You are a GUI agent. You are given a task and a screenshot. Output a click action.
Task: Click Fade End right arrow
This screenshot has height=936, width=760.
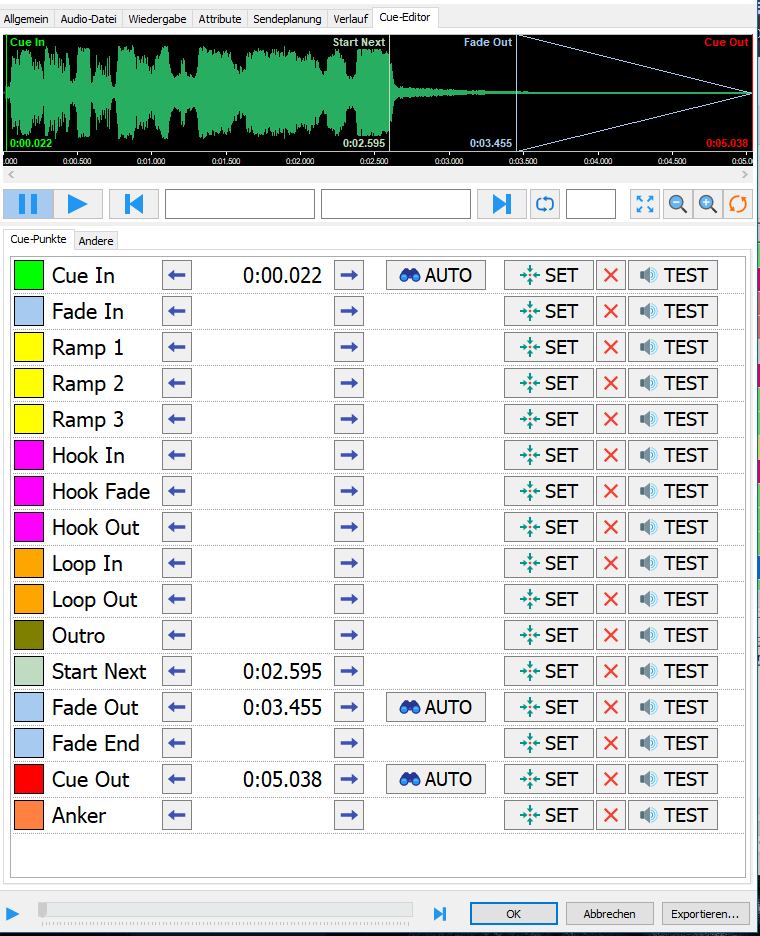(x=349, y=743)
